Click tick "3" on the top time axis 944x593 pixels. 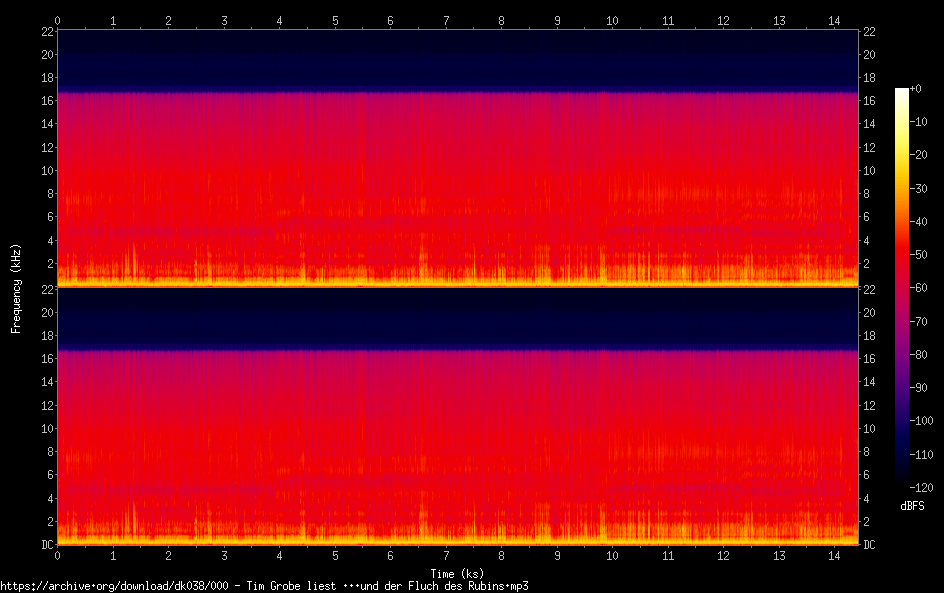tap(225, 20)
